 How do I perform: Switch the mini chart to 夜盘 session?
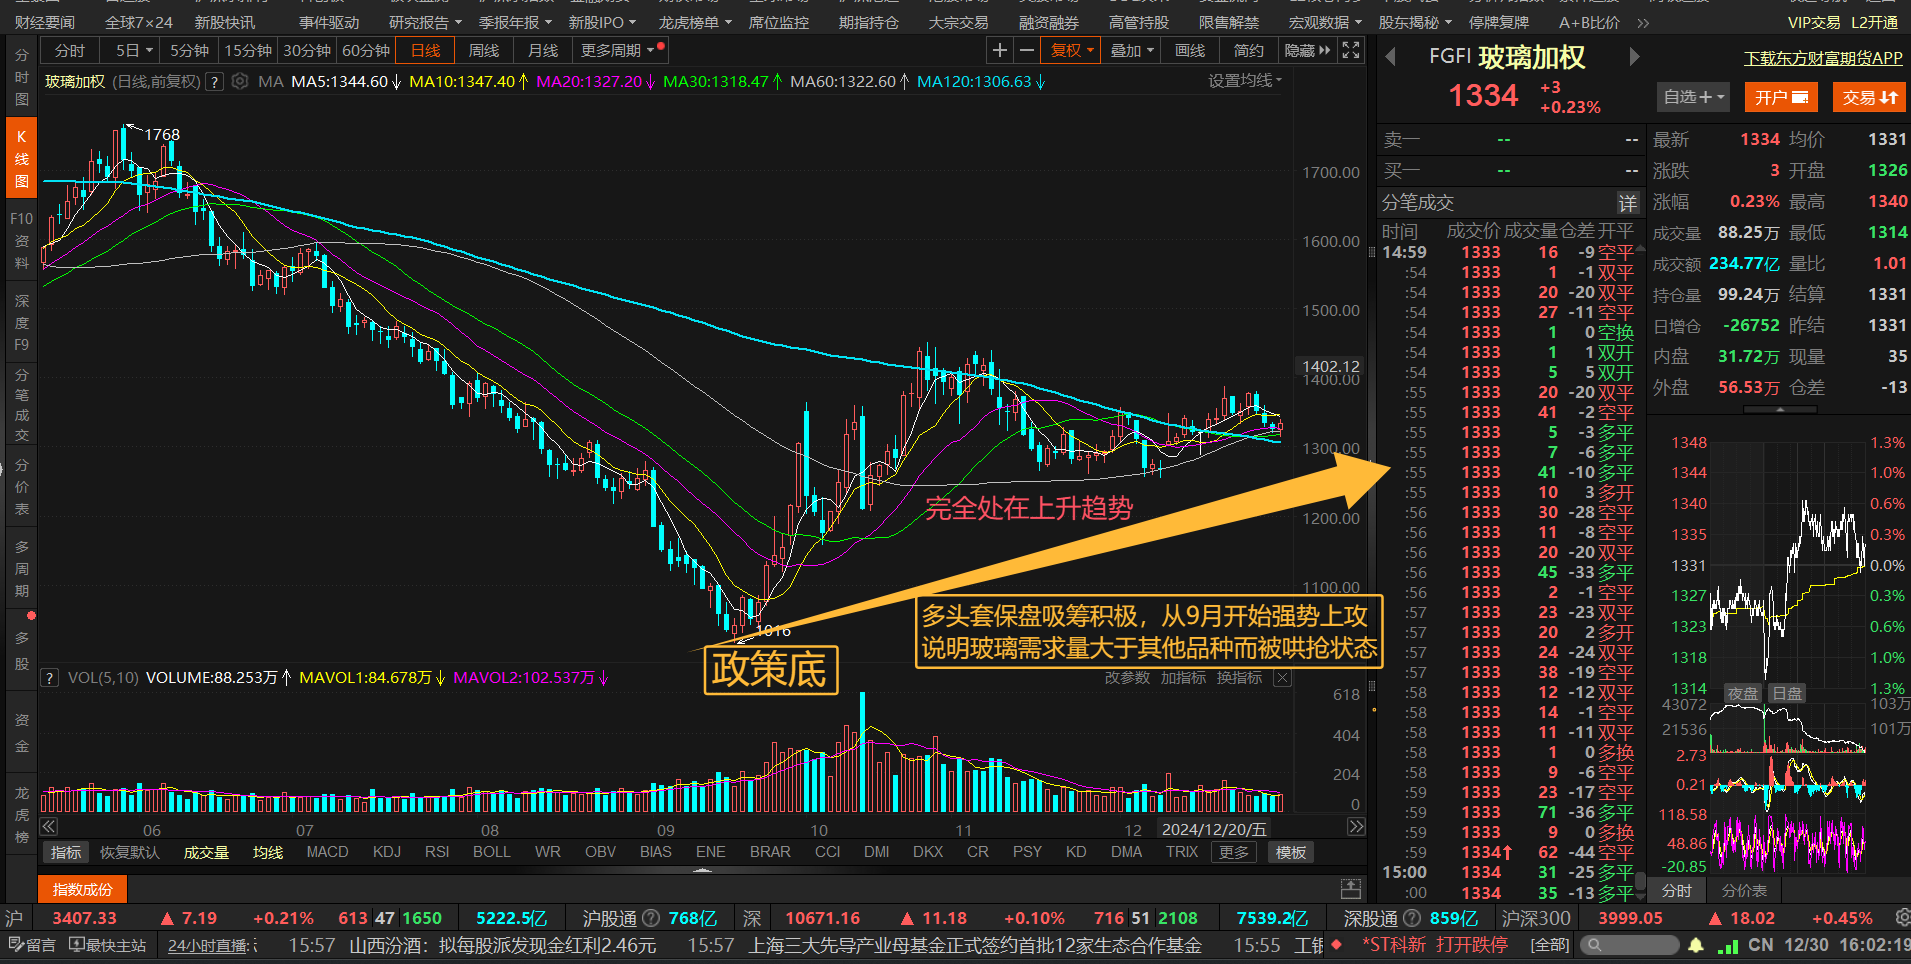click(x=1742, y=693)
